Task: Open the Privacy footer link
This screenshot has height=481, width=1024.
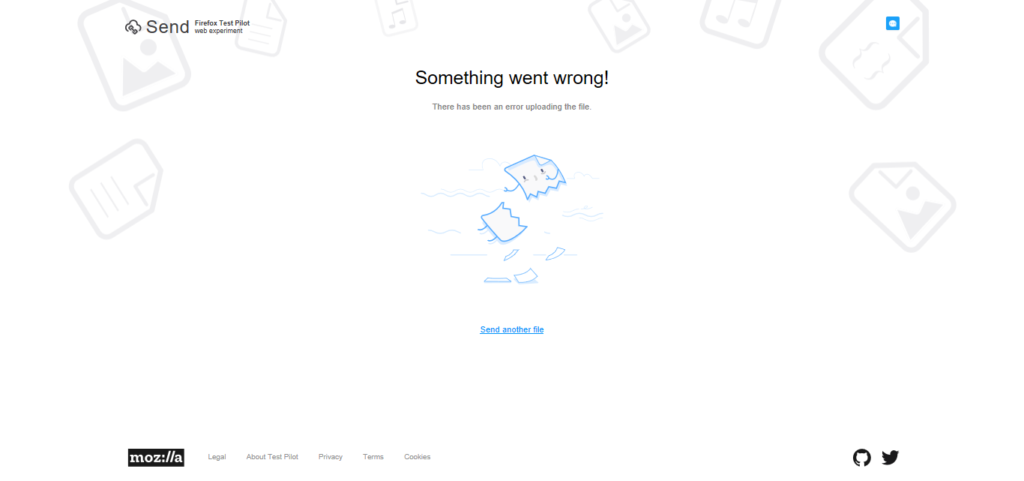Action: 330,457
